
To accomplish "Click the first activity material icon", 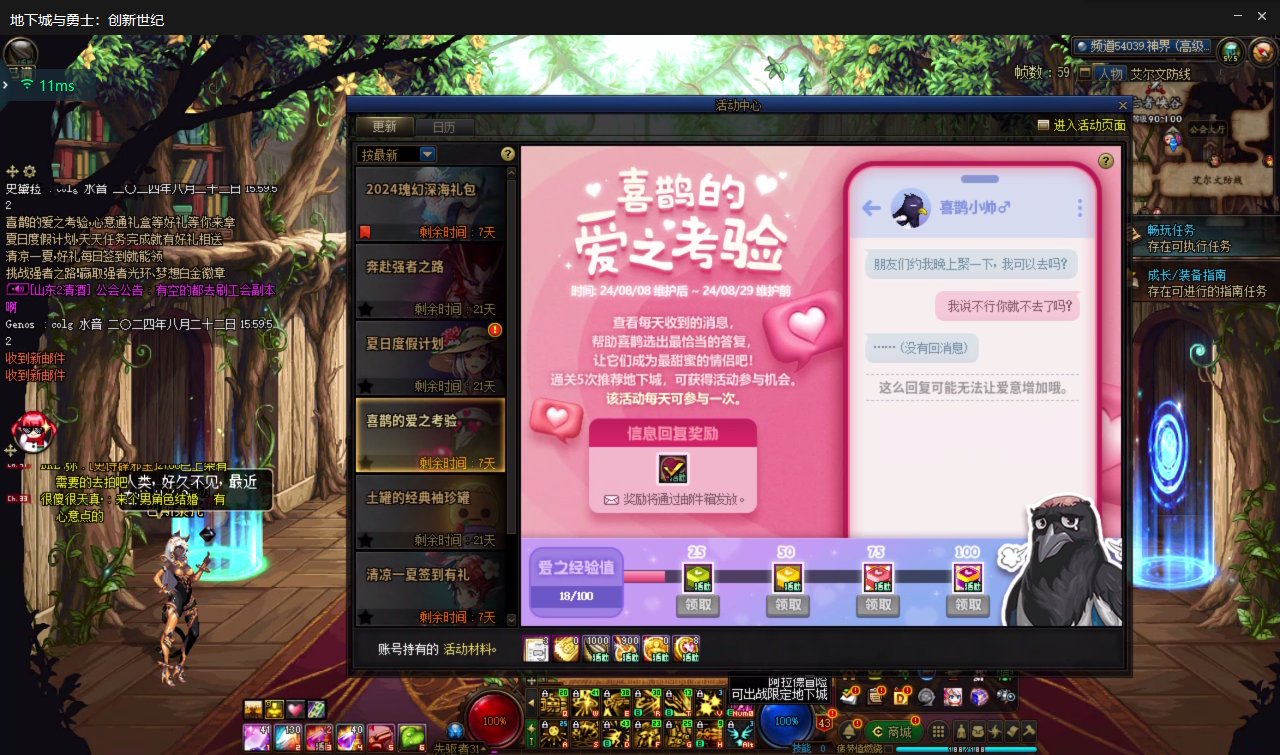I will (x=536, y=648).
